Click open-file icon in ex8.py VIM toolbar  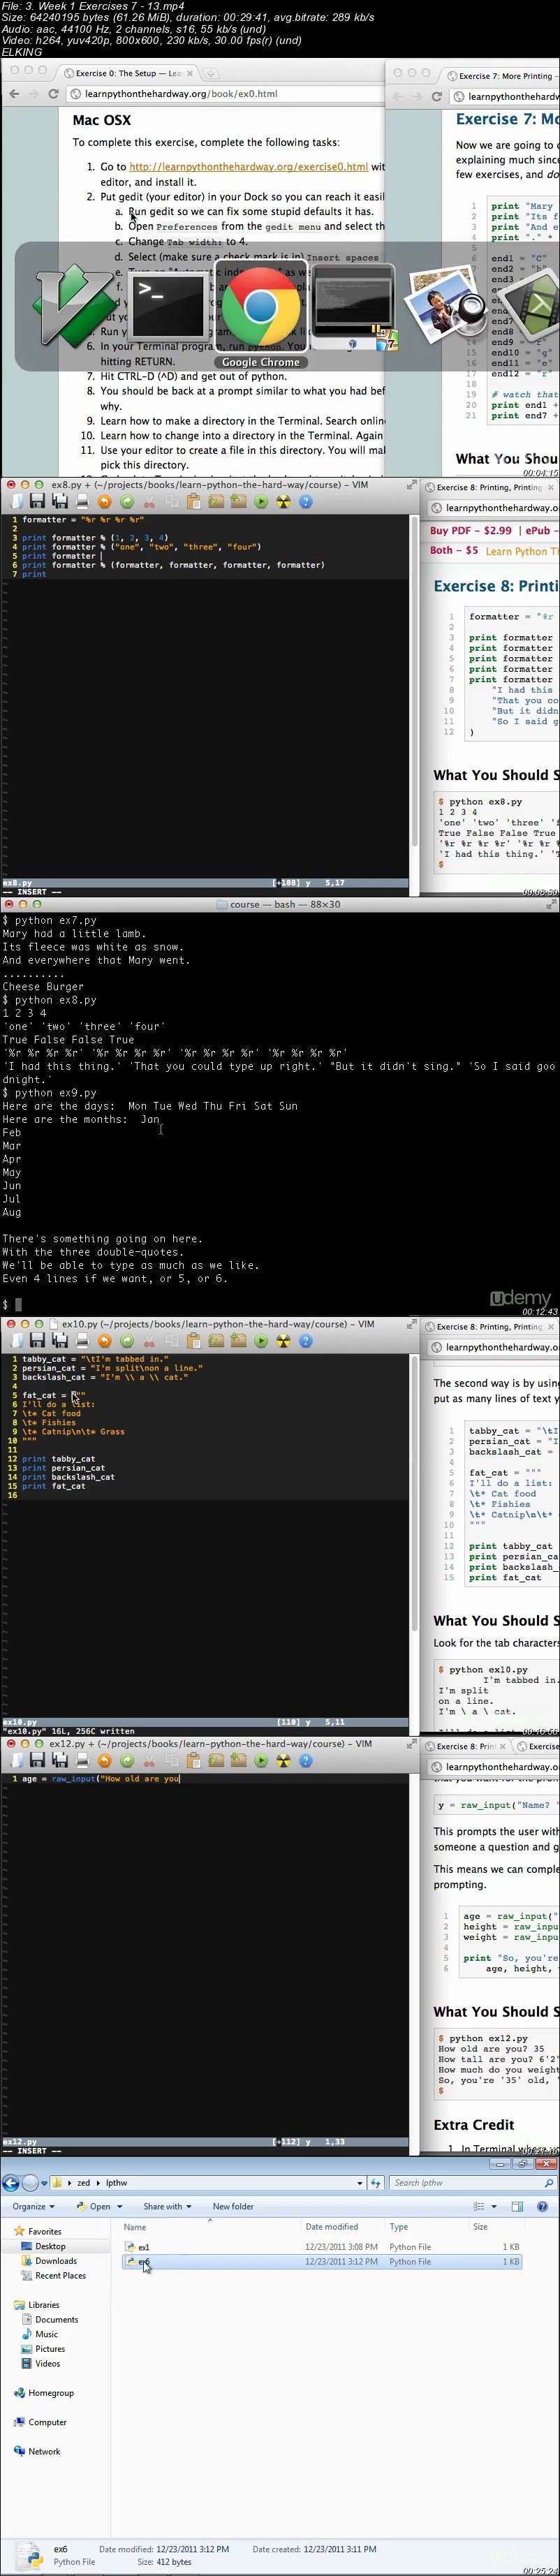(x=17, y=501)
